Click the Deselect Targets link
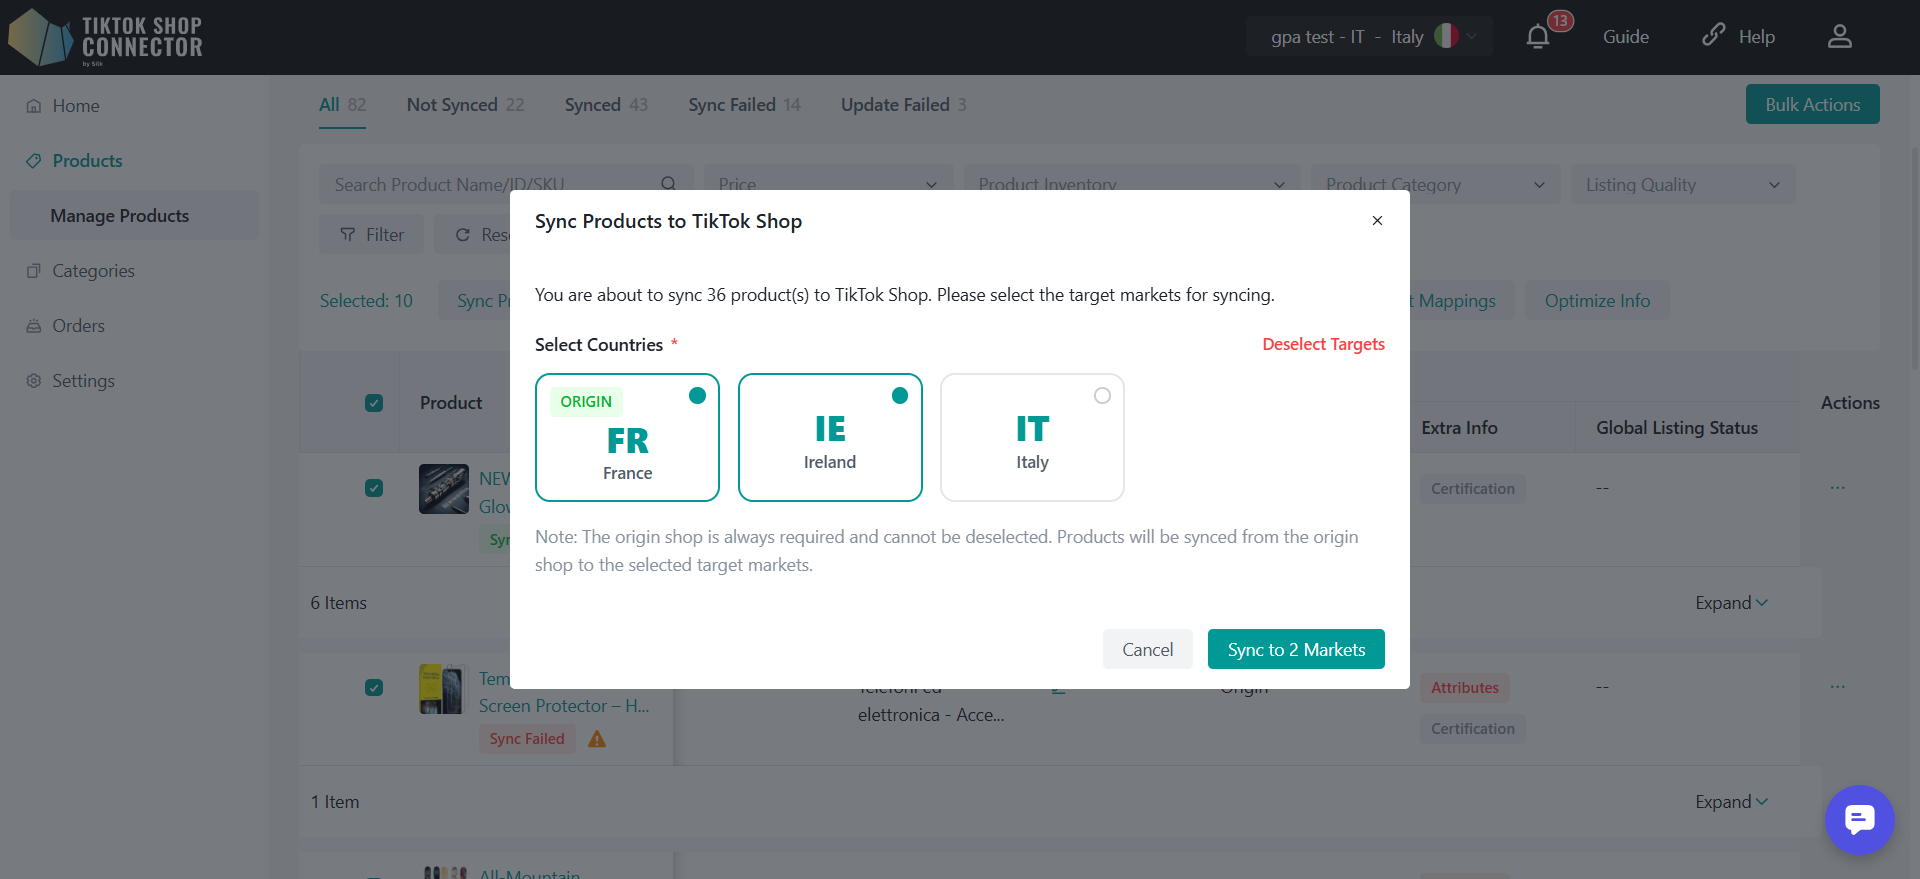1920x879 pixels. click(x=1323, y=344)
